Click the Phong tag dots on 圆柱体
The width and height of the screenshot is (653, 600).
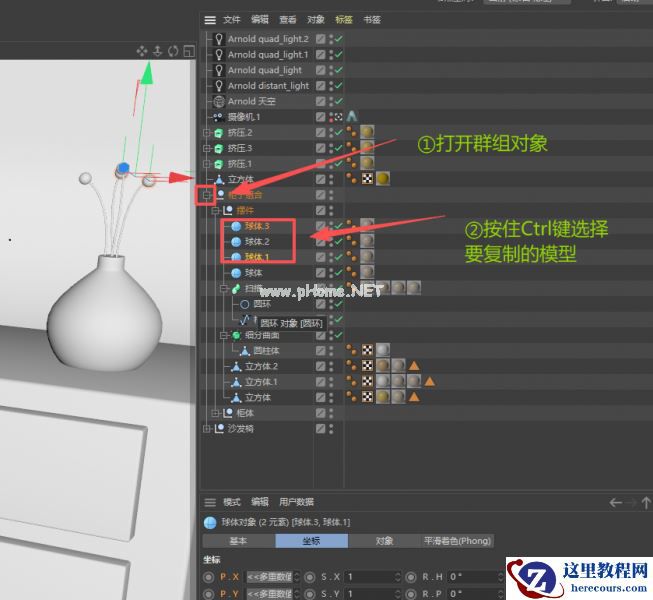pyautogui.click(x=351, y=350)
